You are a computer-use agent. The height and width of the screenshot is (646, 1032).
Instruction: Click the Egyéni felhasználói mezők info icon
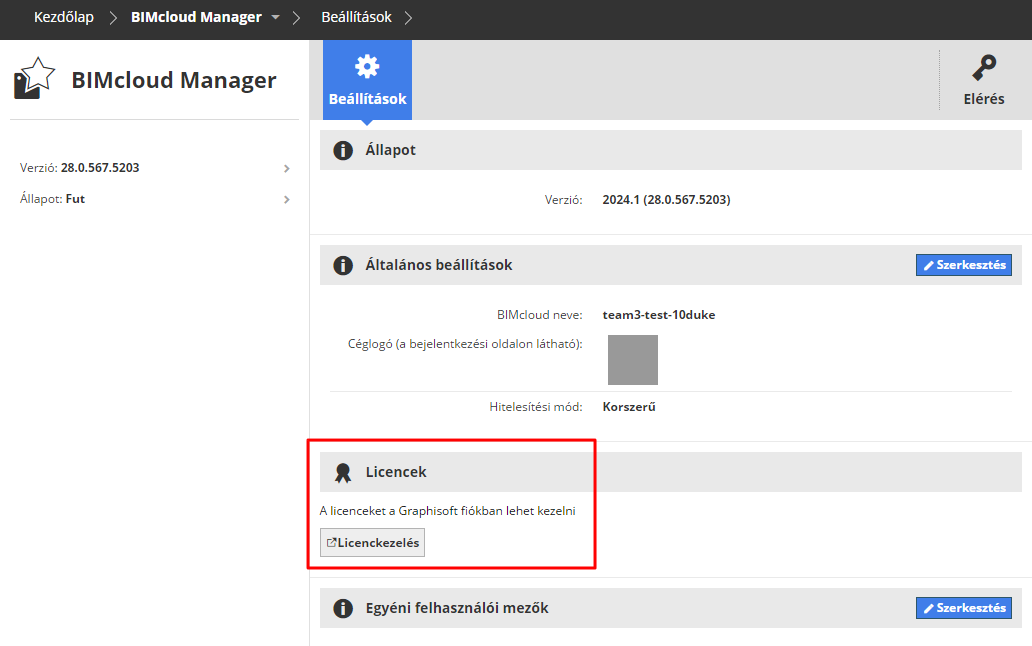point(342,608)
